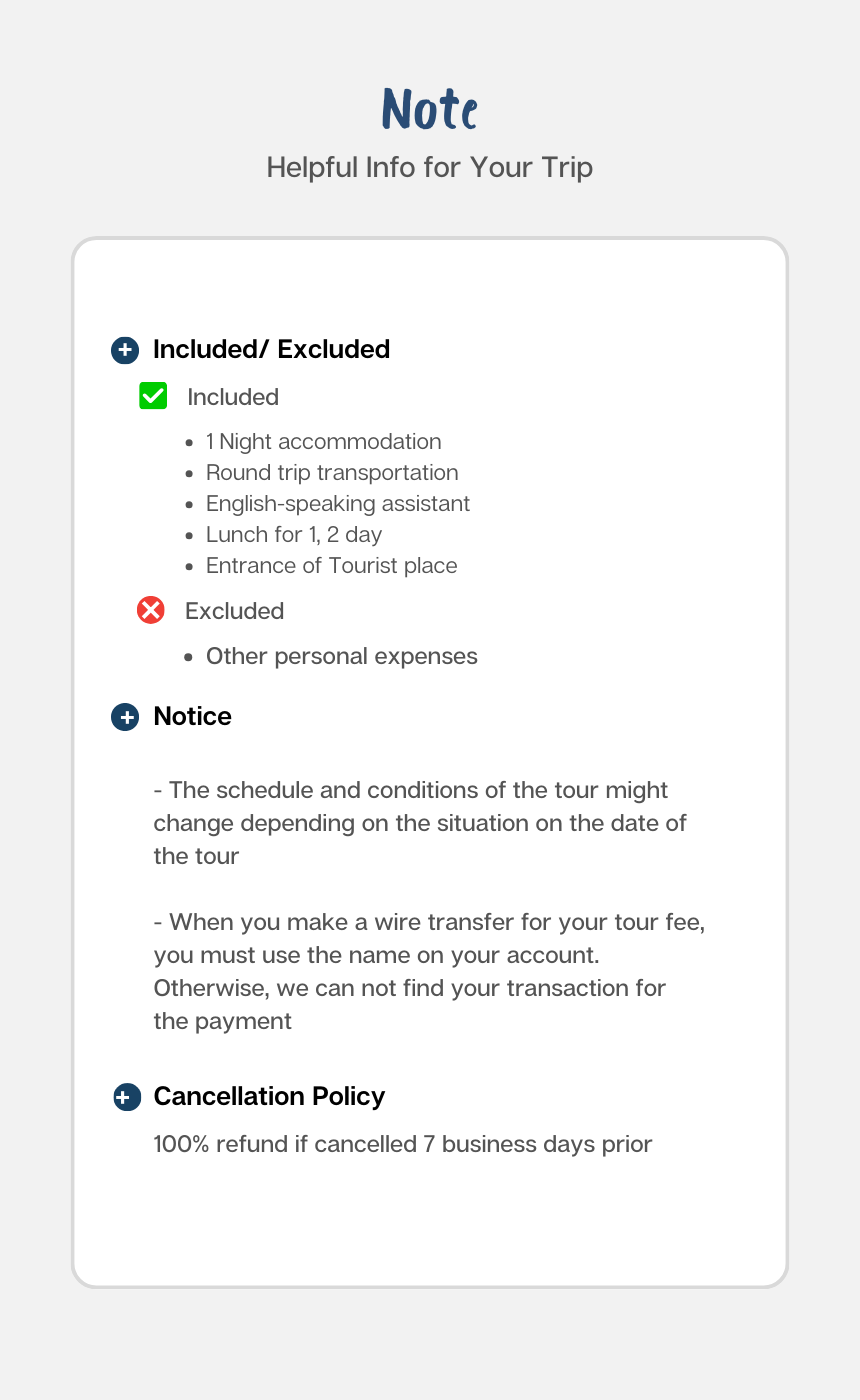860x1400 pixels.
Task: Expand the Included/ Excluded section heading
Action: pyautogui.click(x=271, y=349)
